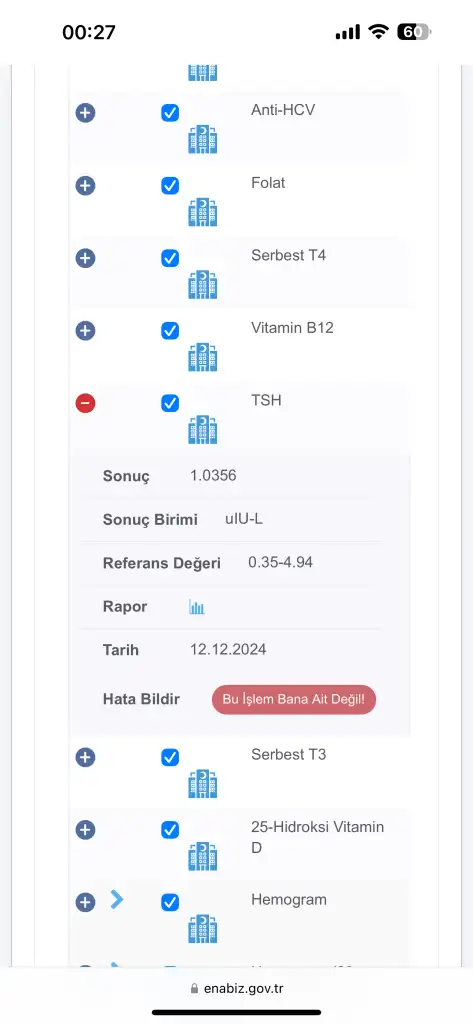Tap hospital icon under Vitamin B12 row
Viewport: 473px width, 1024px height.
[x=203, y=357]
